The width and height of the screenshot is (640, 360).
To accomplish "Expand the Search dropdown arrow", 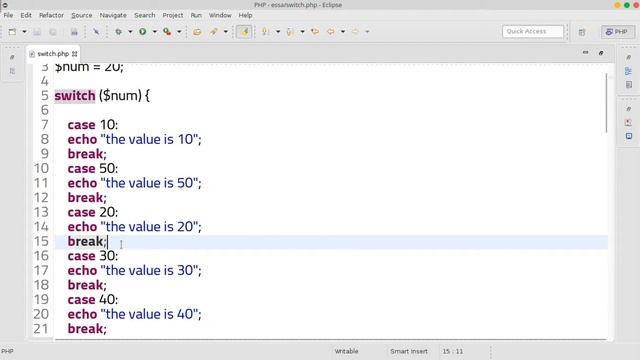I will pyautogui.click(x=225, y=31).
